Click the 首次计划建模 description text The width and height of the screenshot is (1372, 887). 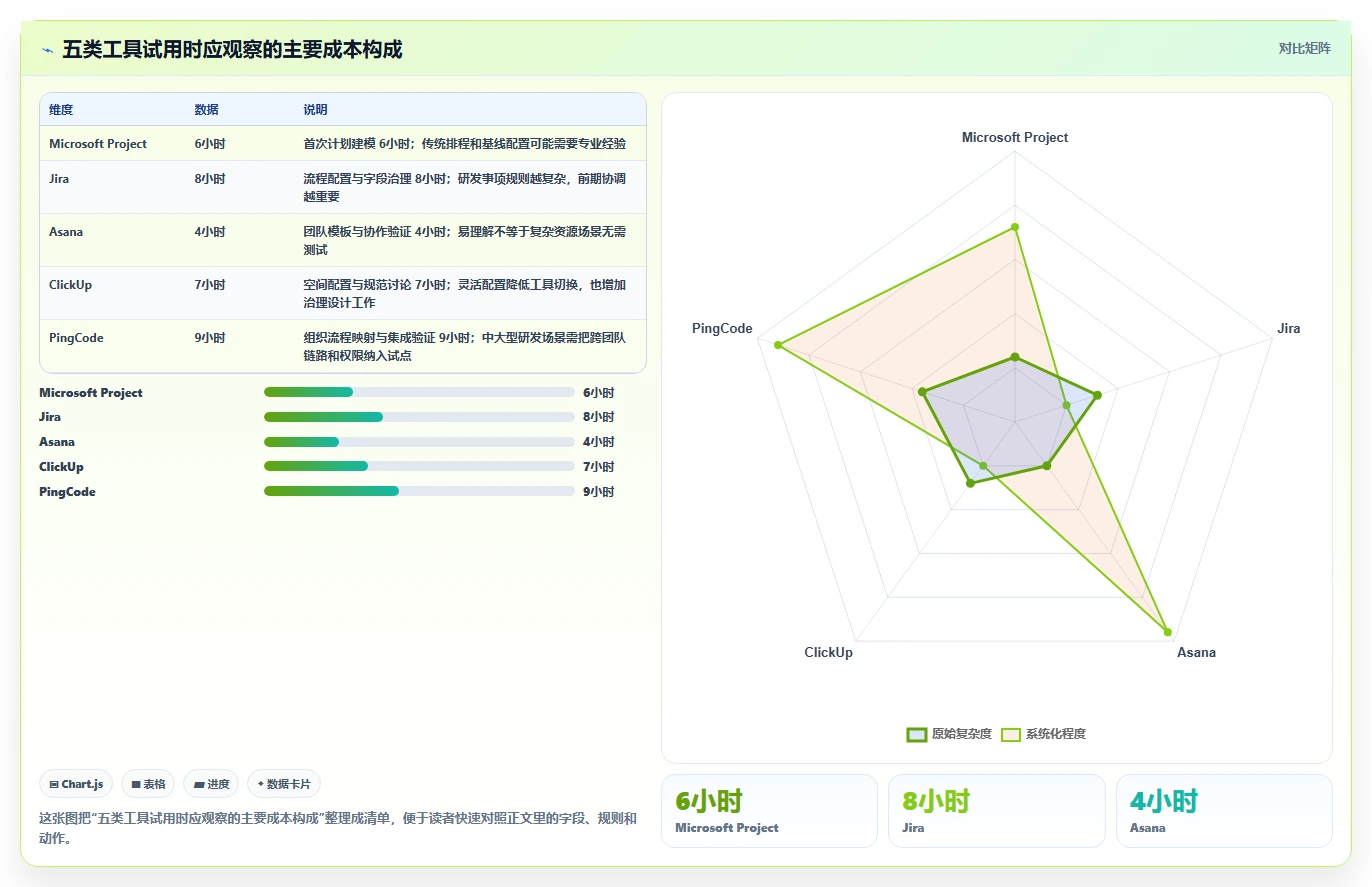(465, 144)
